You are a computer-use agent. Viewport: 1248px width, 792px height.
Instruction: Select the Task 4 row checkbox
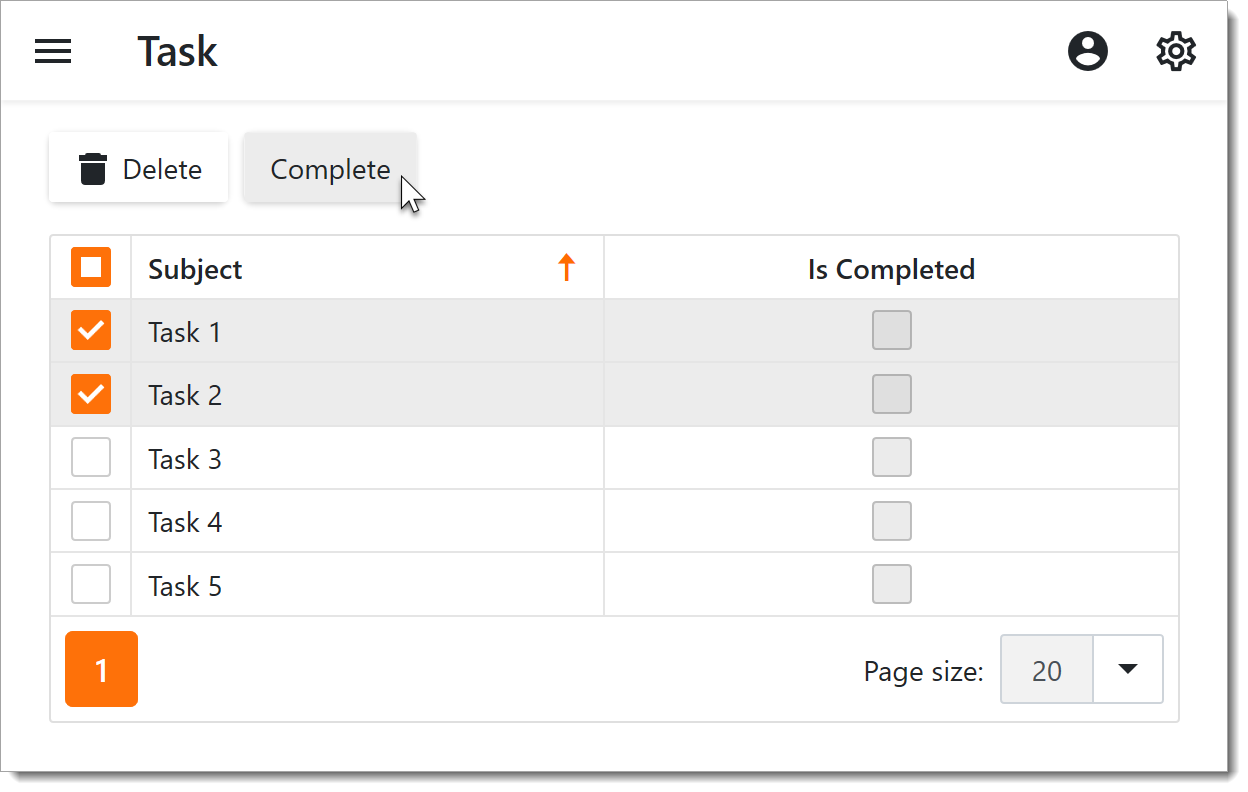coord(91,521)
